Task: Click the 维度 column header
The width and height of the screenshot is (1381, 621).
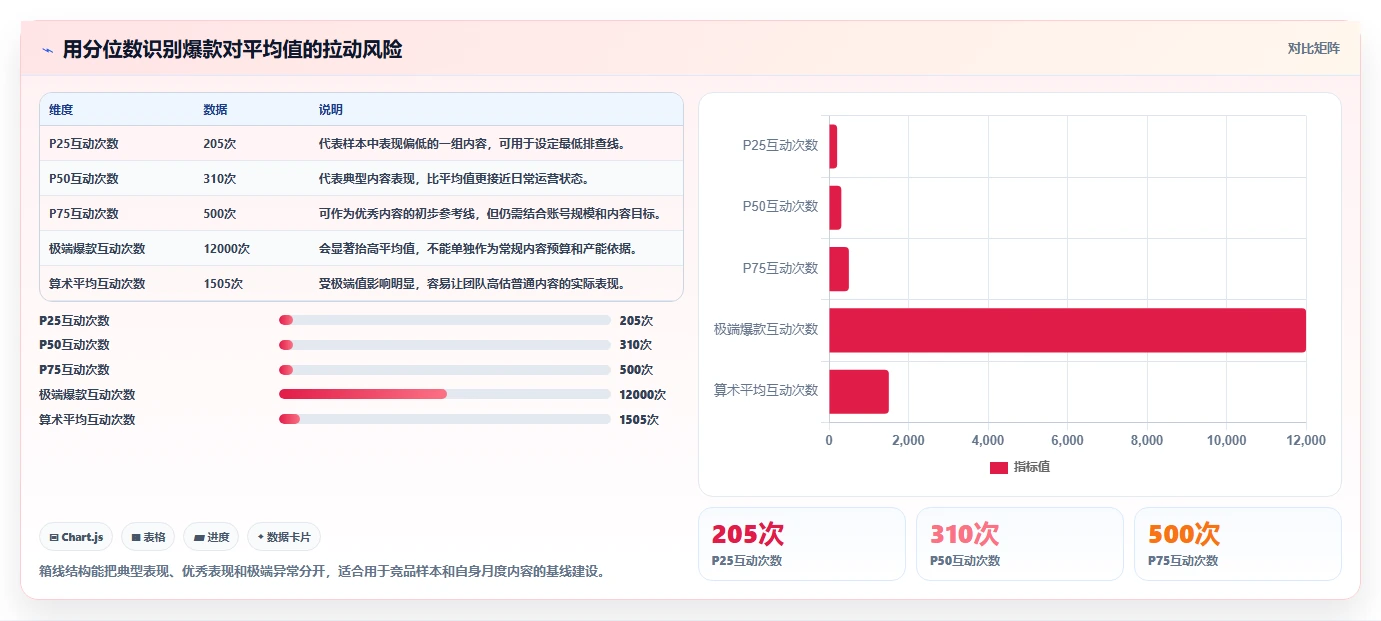Action: click(x=61, y=109)
